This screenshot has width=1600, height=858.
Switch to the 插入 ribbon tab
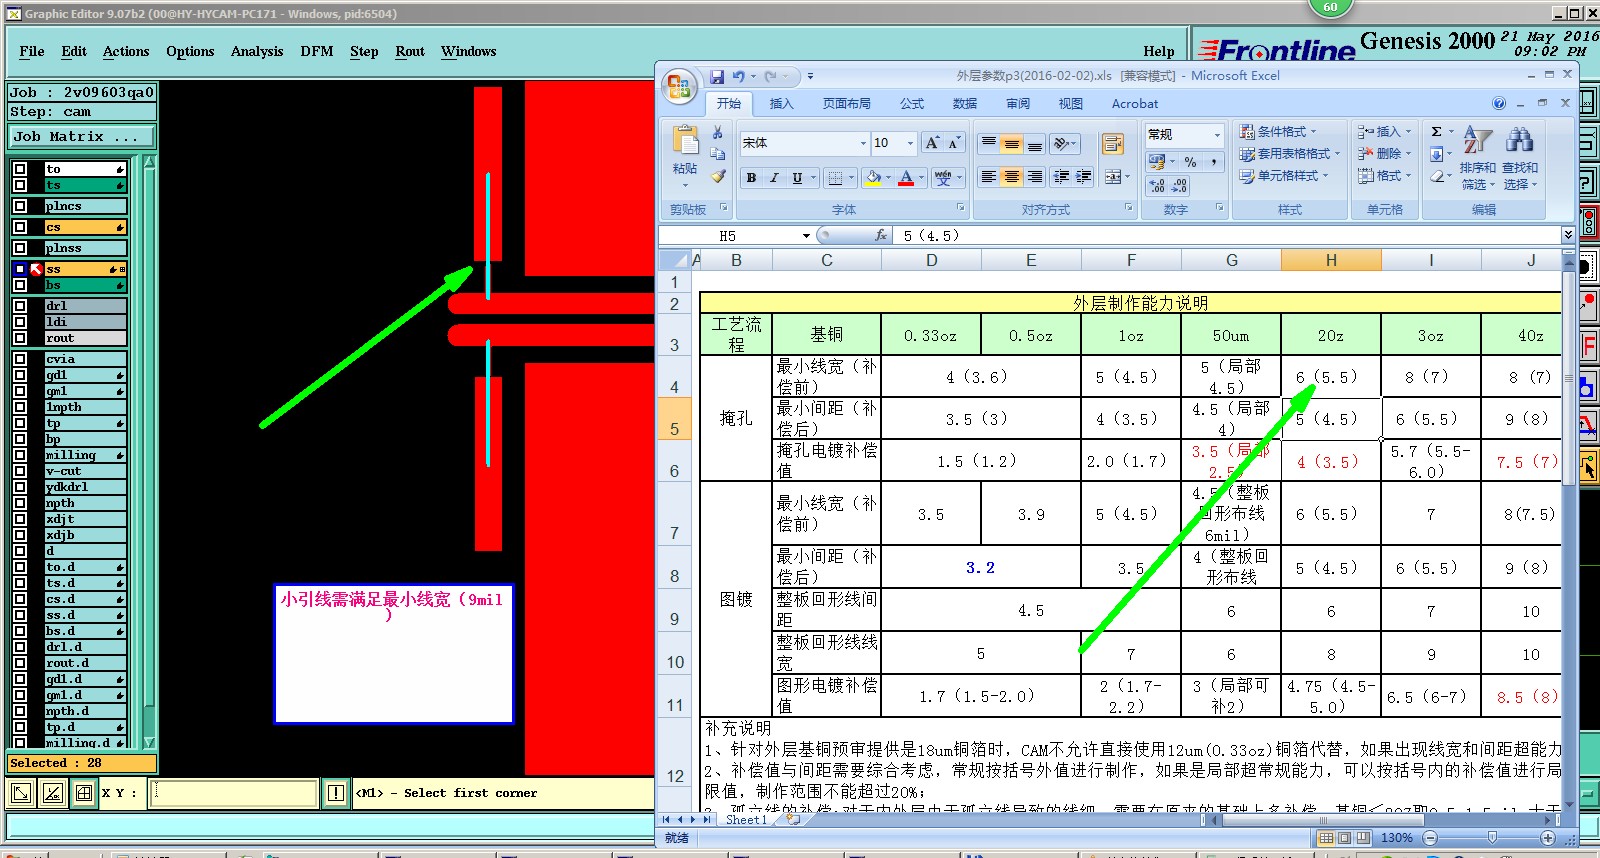click(781, 103)
